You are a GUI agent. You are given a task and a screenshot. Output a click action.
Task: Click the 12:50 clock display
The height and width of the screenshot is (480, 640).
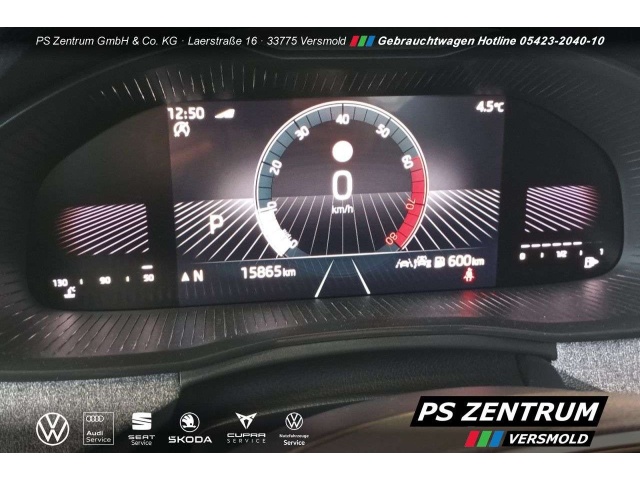point(187,112)
